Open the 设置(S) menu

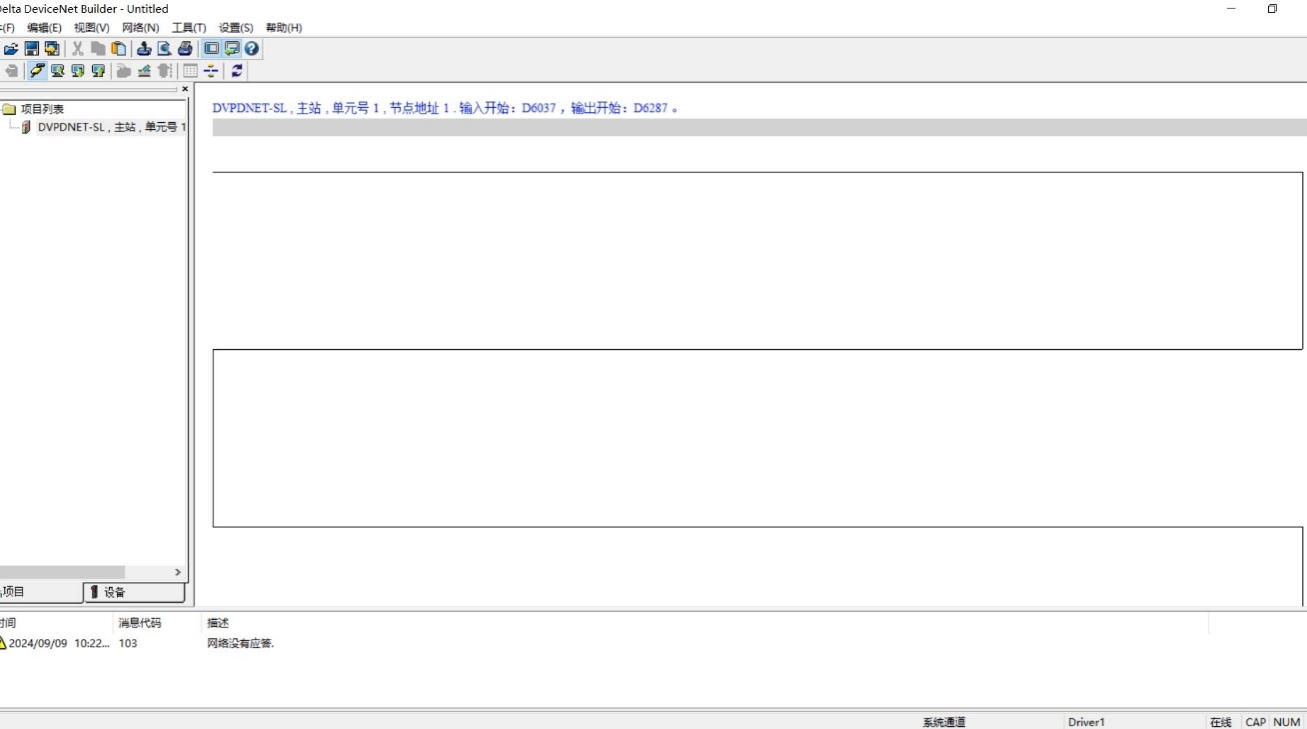[236, 28]
